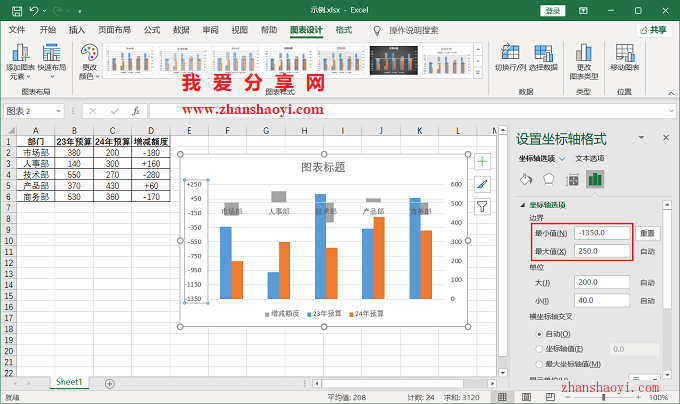Expand chart styles gallery more button
680x404 pixels.
point(478,73)
